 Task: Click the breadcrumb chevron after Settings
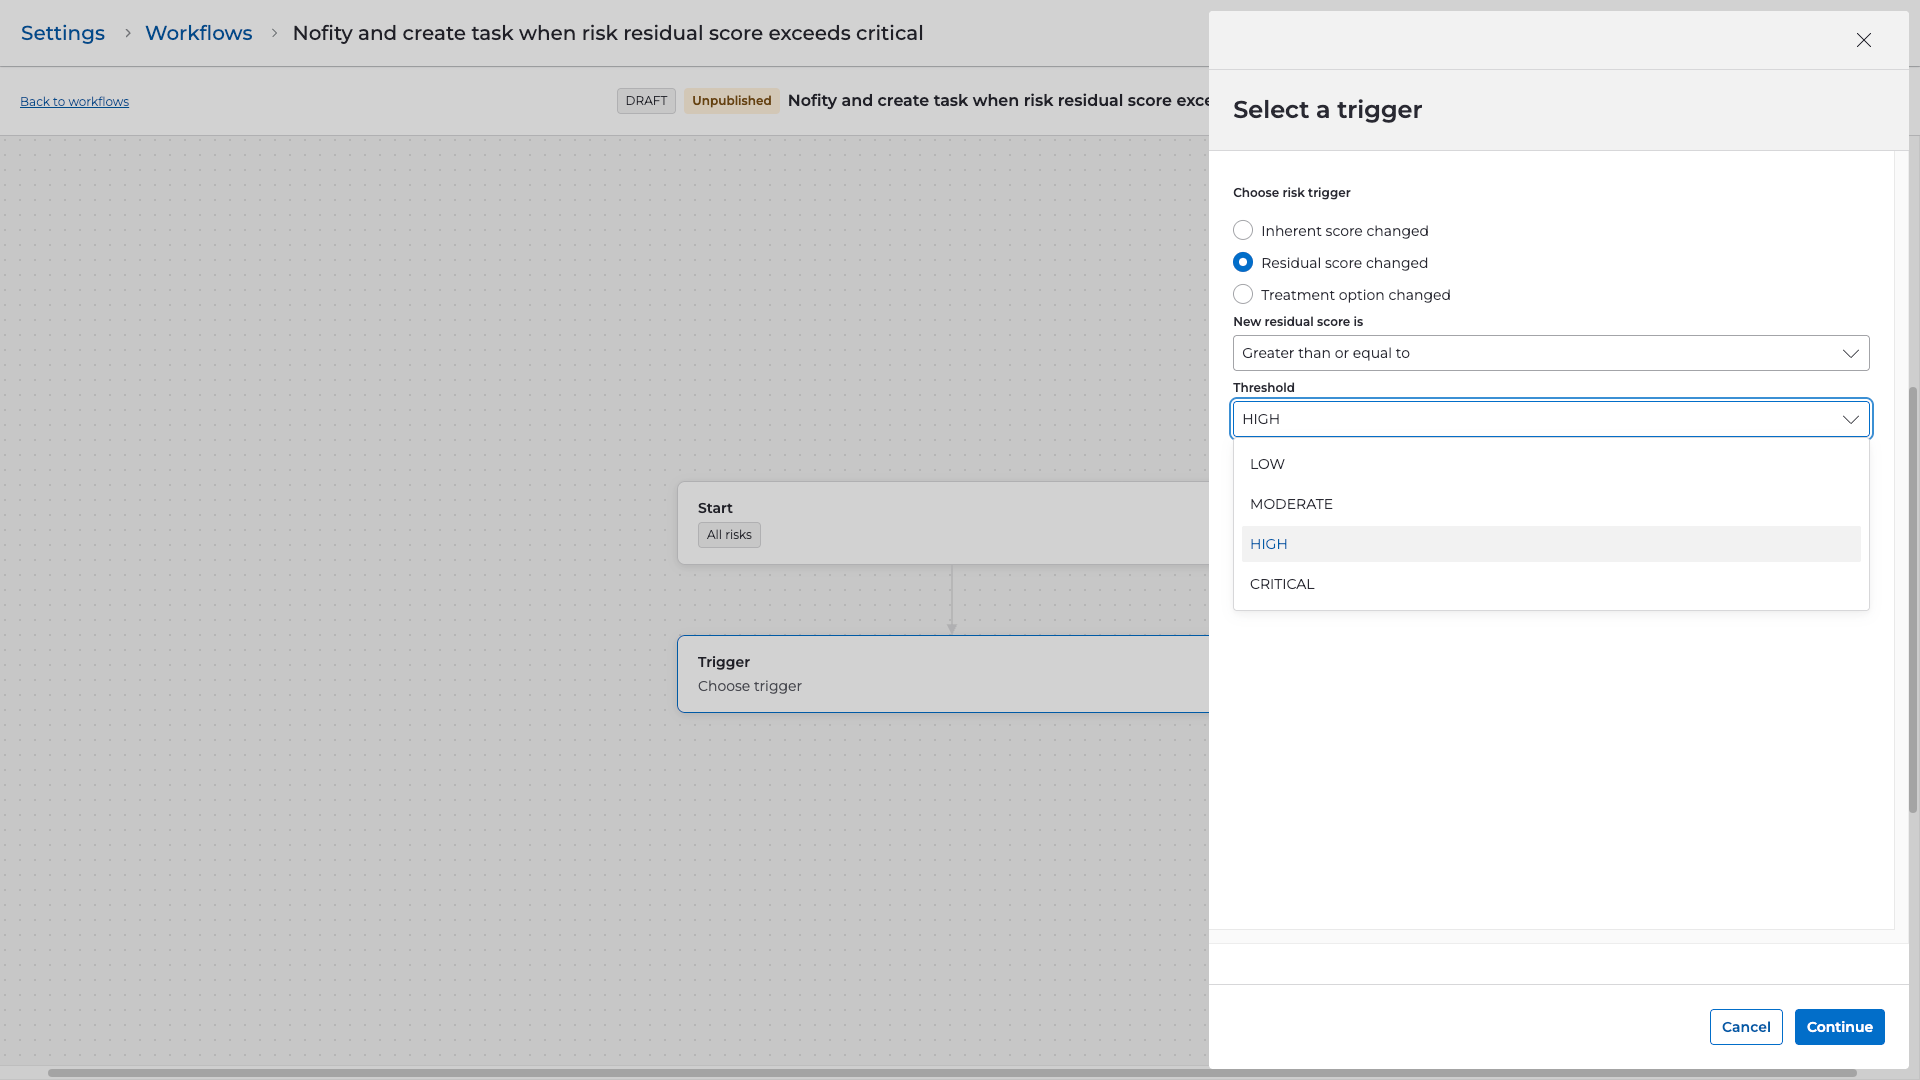coord(127,33)
